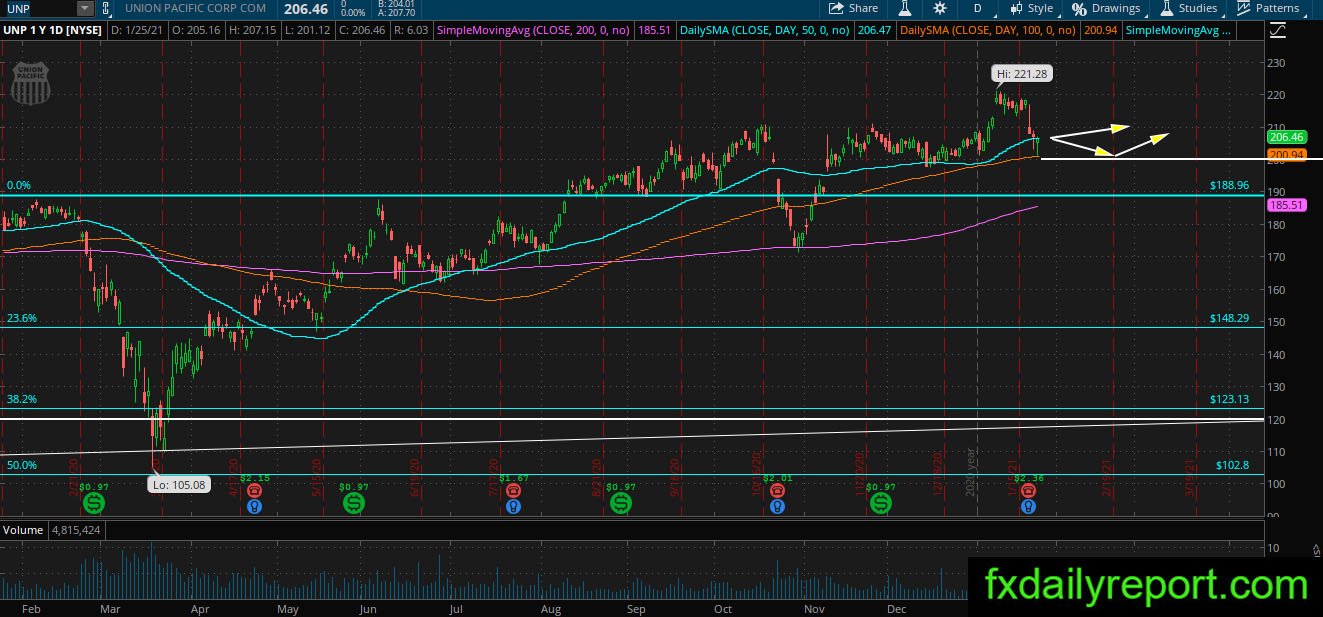The height and width of the screenshot is (617, 1323).
Task: Click the Lo: 105.08 price bubble
Action: point(179,484)
